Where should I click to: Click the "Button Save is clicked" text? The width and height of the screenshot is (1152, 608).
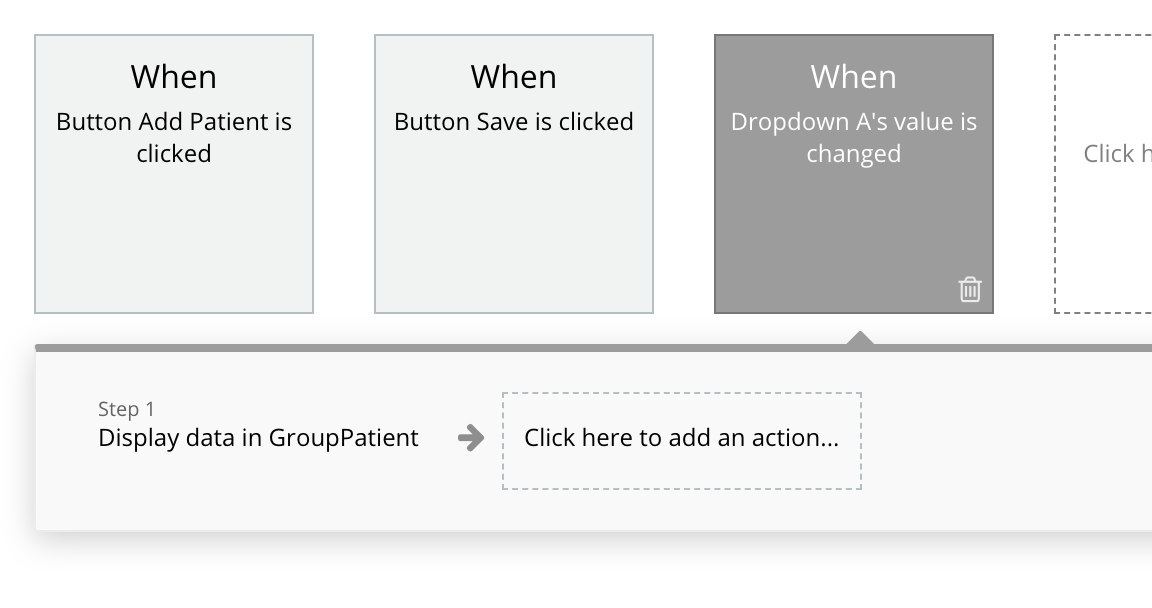tap(514, 122)
